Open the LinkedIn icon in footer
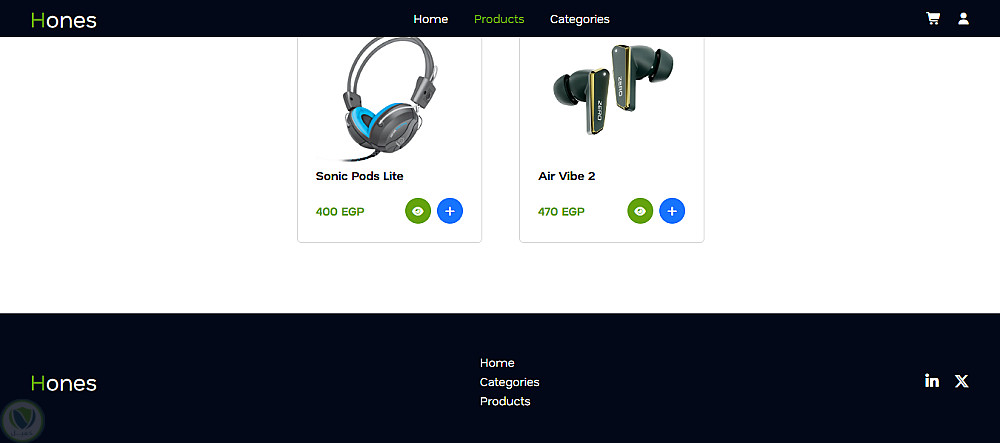This screenshot has width=1000, height=443. (x=932, y=381)
